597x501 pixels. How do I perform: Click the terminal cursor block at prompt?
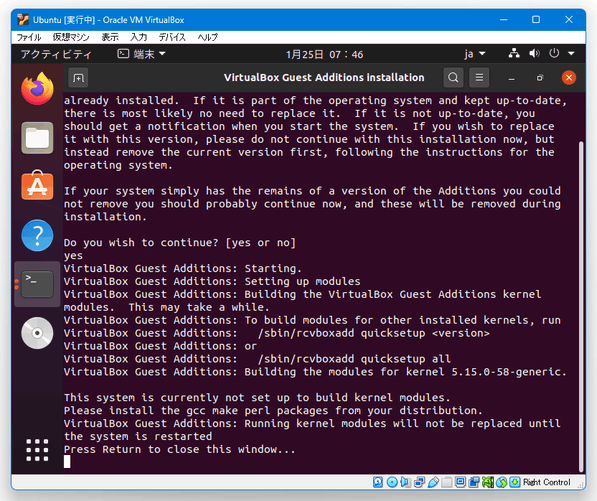67,462
